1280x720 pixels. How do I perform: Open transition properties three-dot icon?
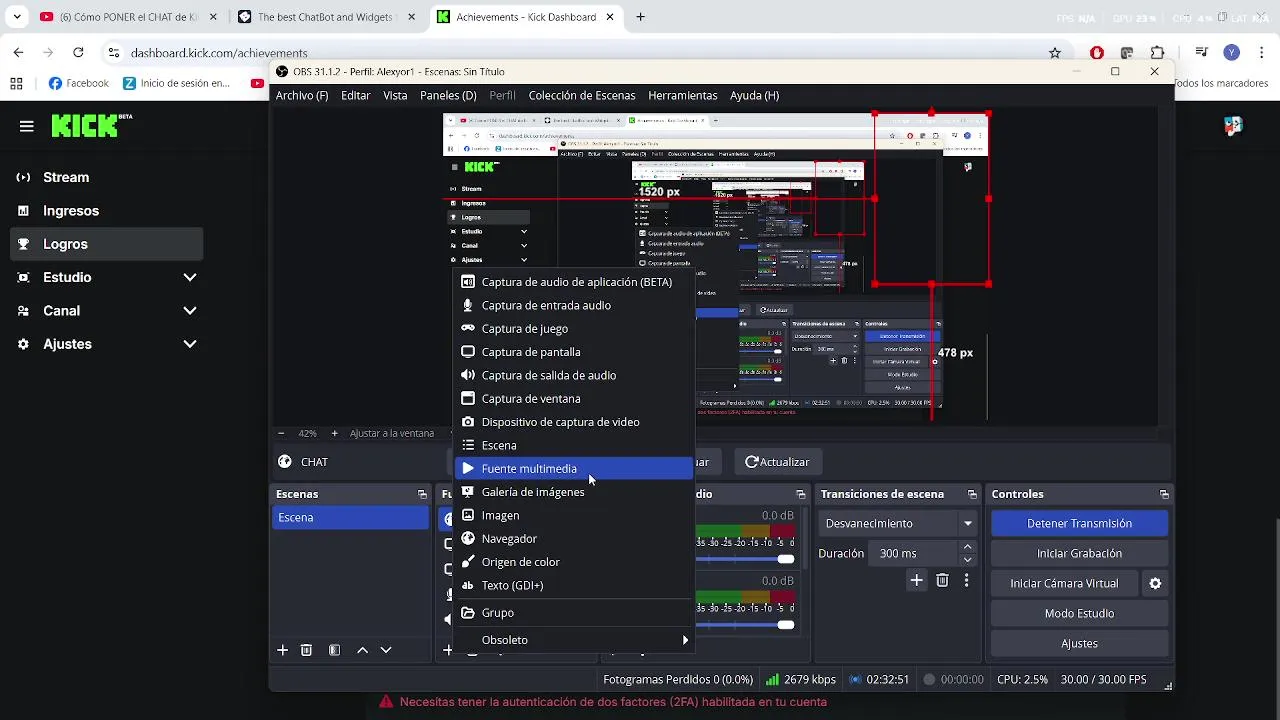(x=966, y=580)
